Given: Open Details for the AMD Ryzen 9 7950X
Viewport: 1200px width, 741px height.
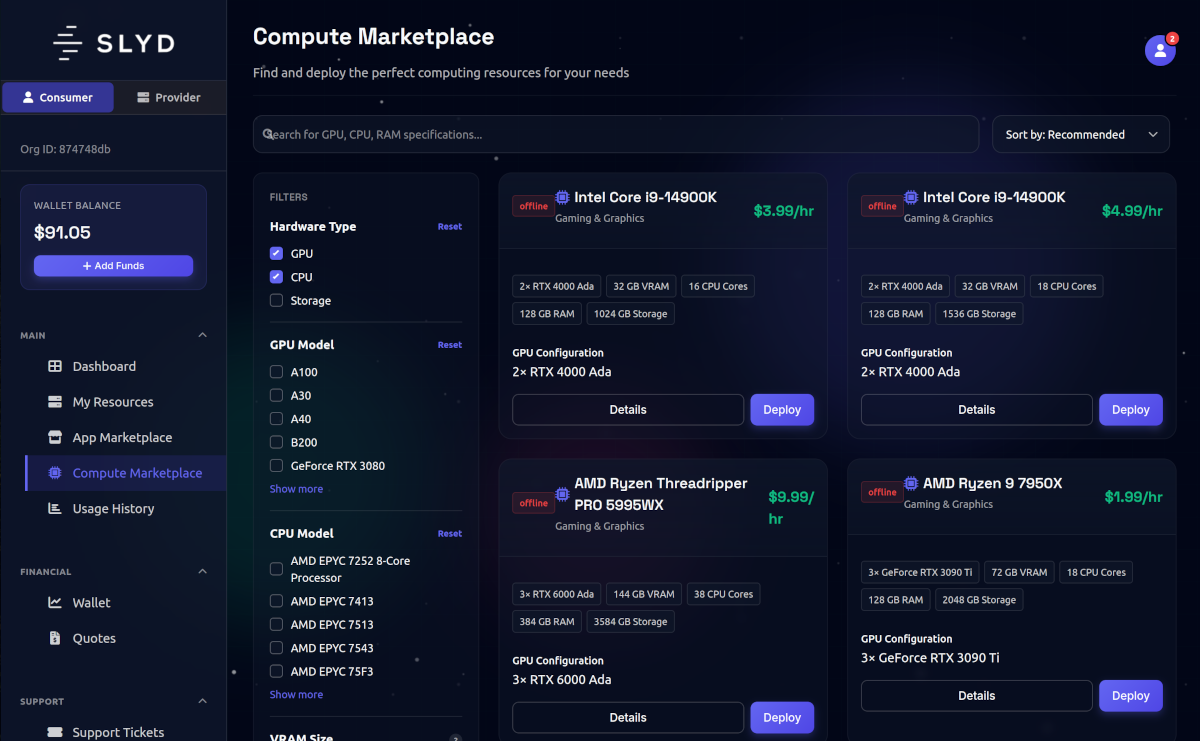Looking at the screenshot, I should tap(976, 696).
